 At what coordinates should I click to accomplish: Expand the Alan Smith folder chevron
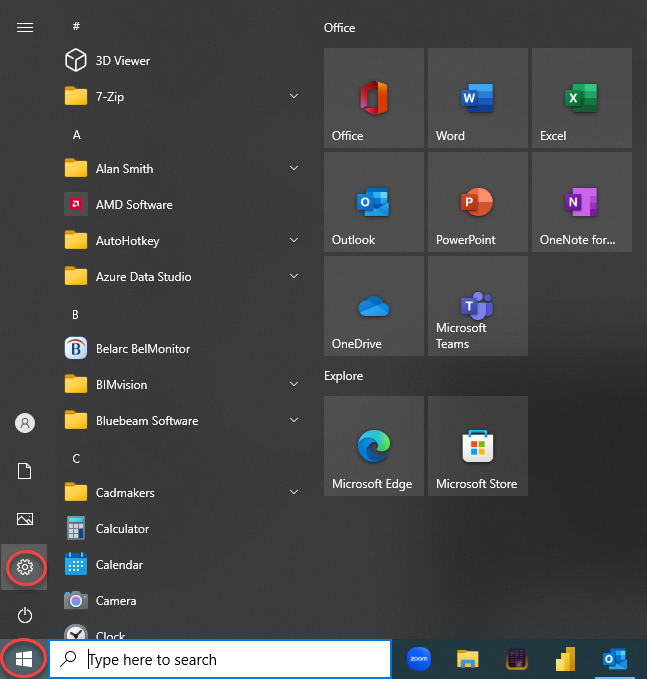click(x=294, y=168)
